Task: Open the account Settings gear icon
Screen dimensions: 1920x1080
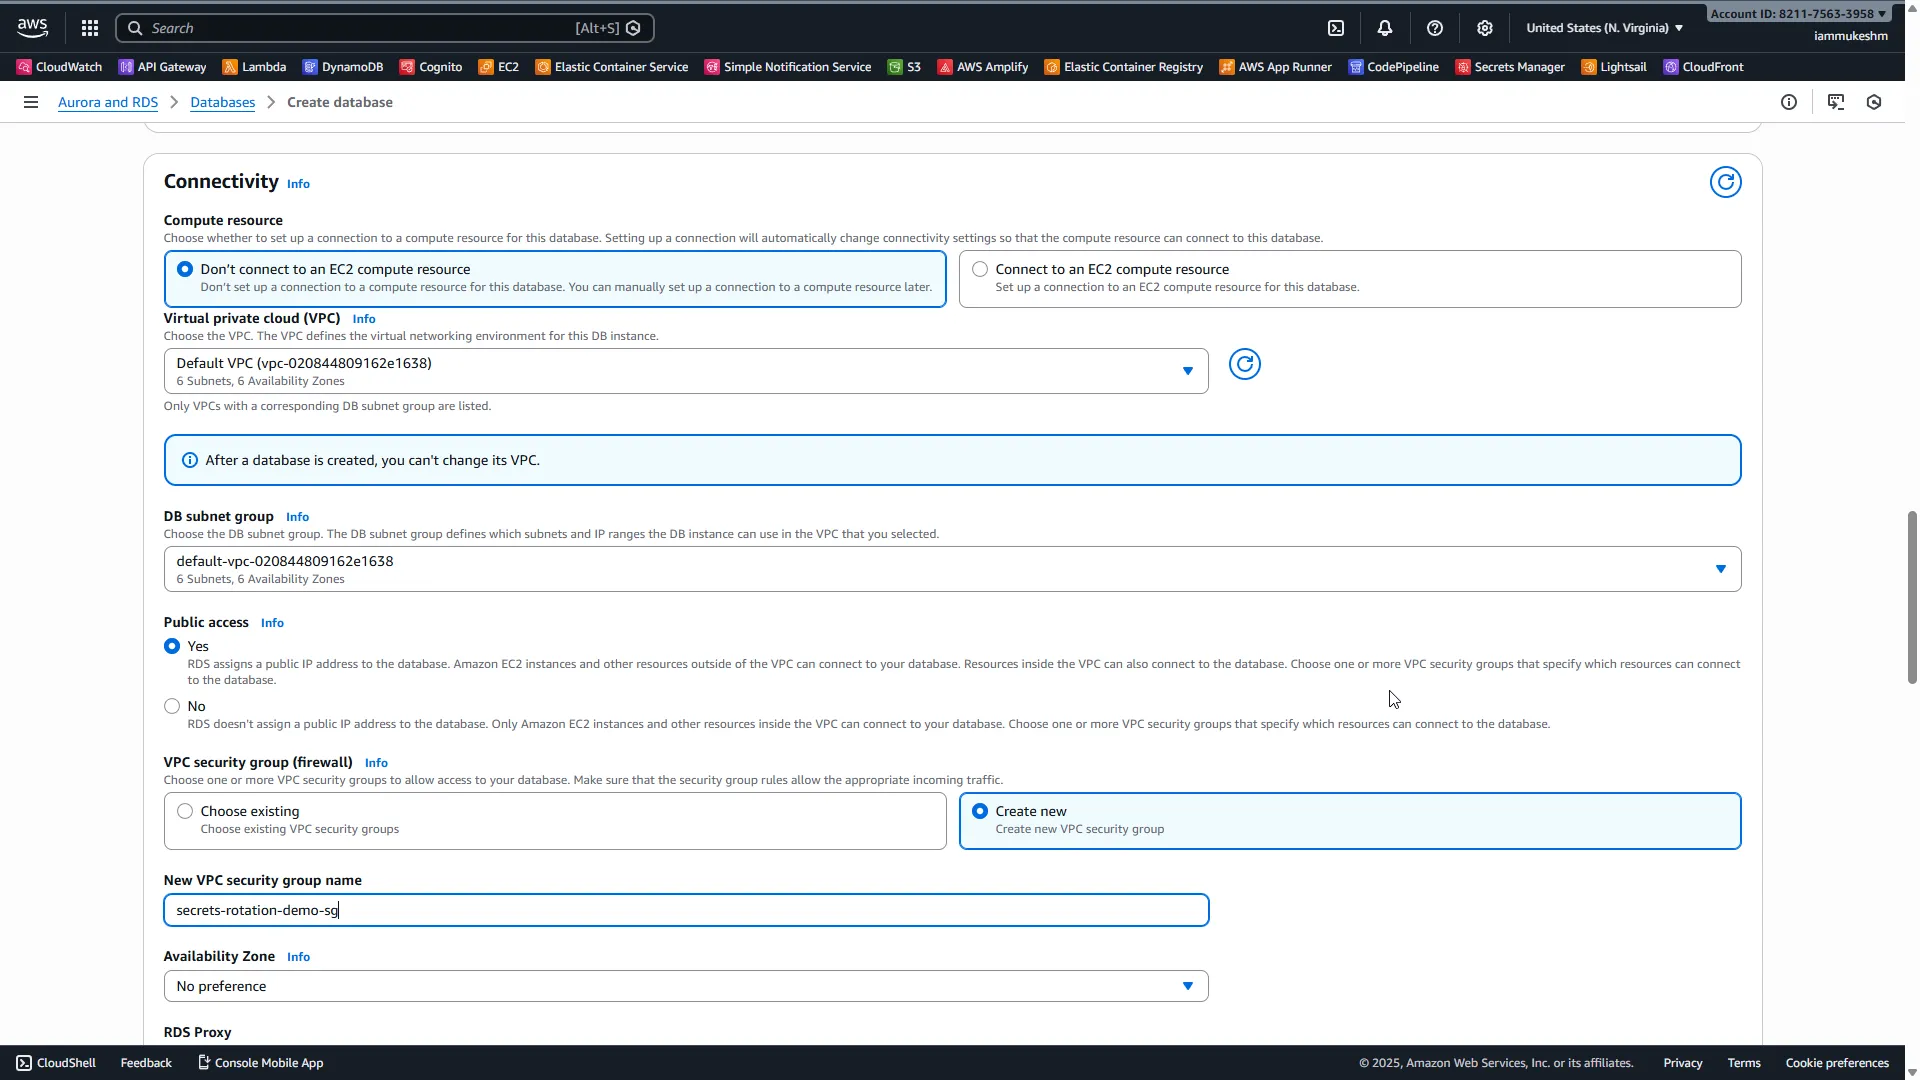Action: click(1485, 27)
